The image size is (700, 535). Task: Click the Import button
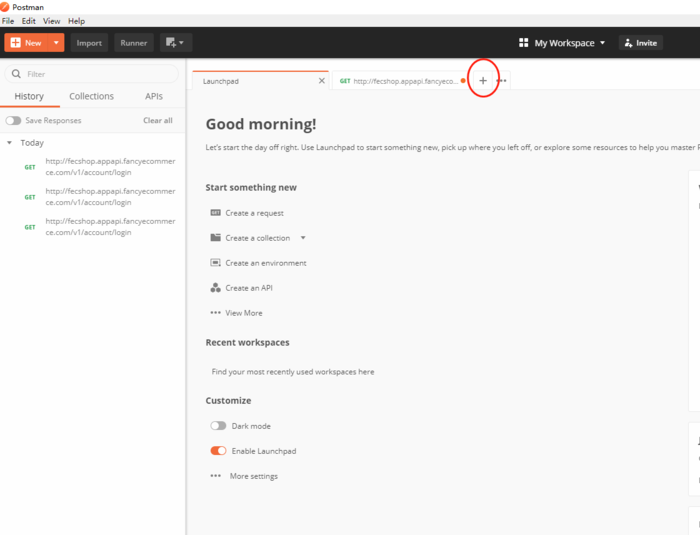coord(89,43)
